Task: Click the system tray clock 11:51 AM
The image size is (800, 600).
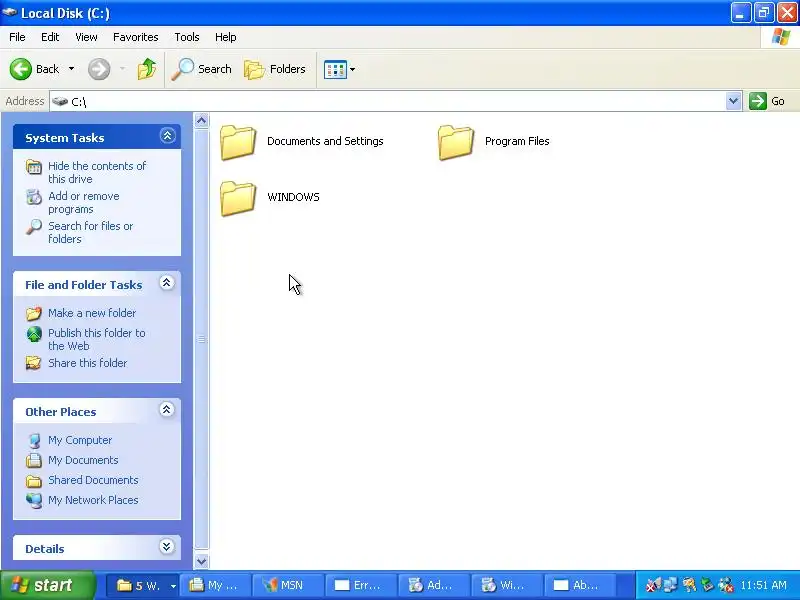Action: 763,585
